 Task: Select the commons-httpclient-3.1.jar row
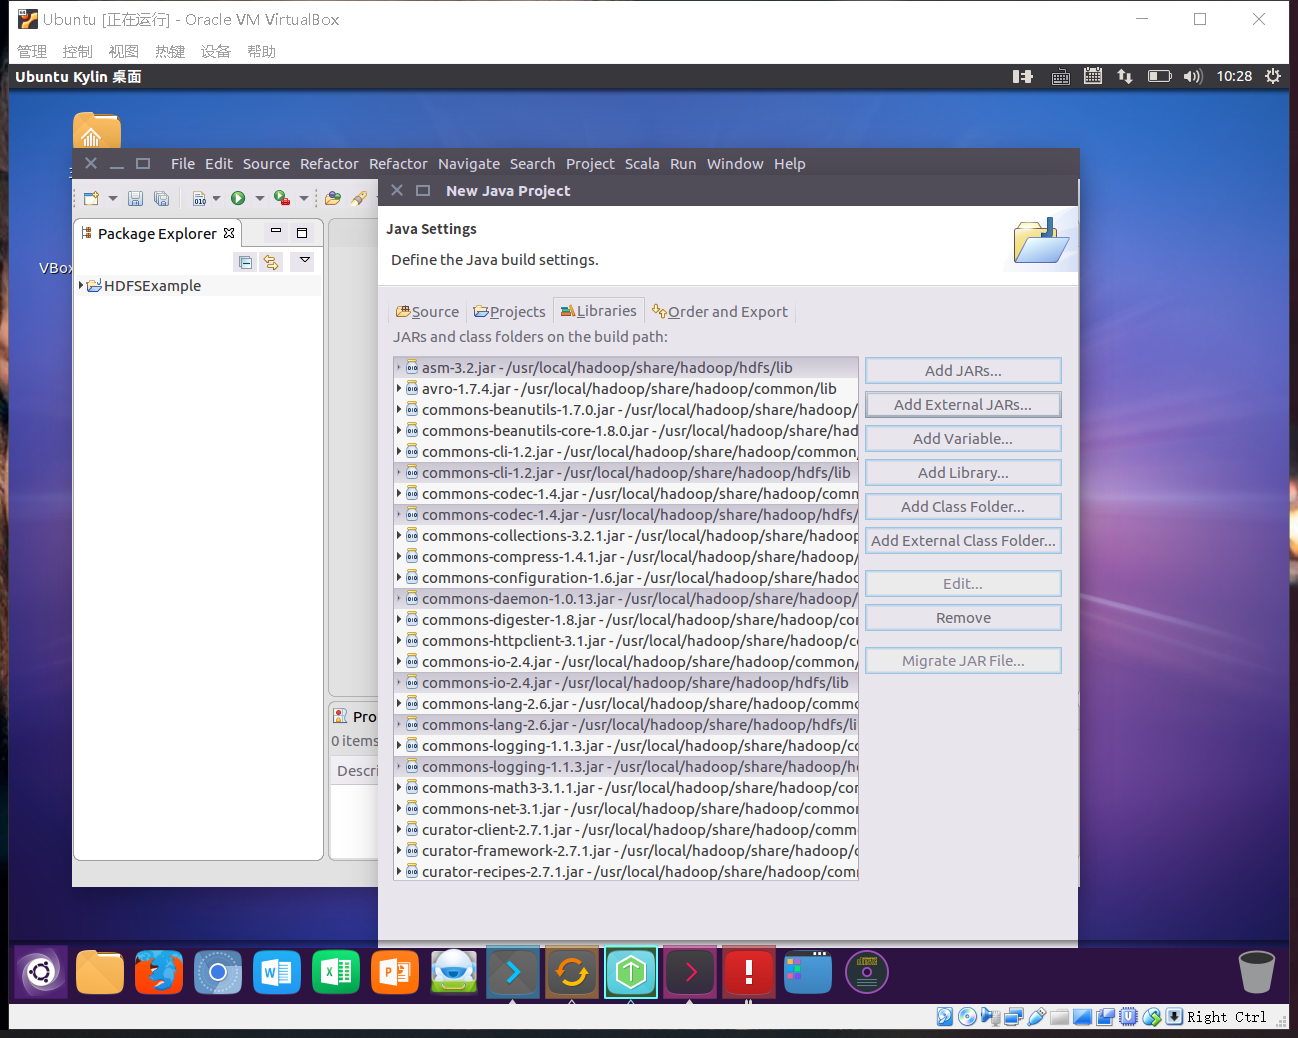pos(626,641)
